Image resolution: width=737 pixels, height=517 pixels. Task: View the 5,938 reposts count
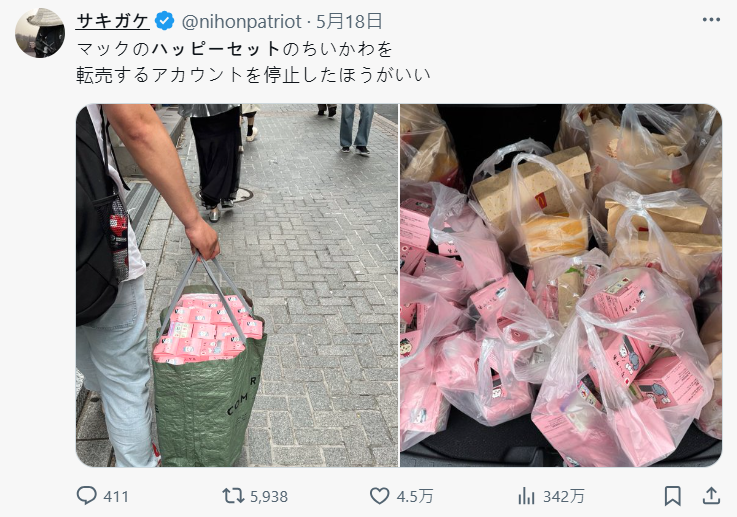[x=269, y=496]
